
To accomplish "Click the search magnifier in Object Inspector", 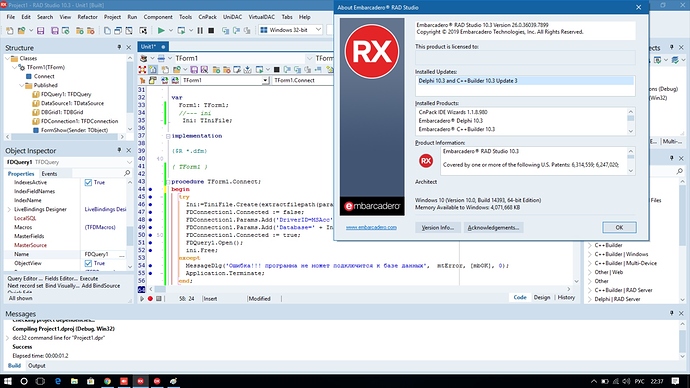I will [127, 173].
